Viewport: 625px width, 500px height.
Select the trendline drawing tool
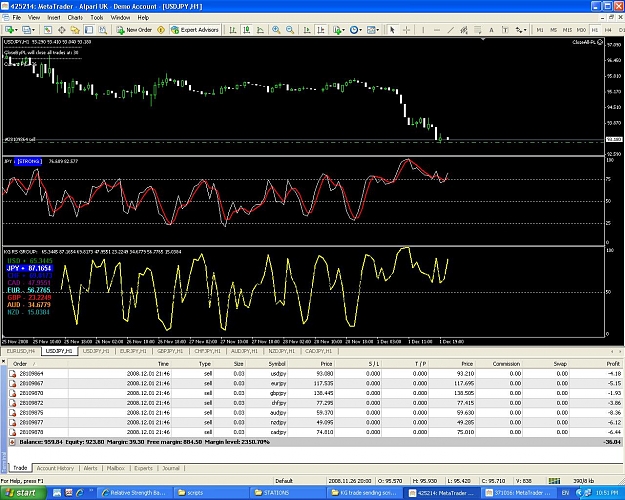[450, 30]
